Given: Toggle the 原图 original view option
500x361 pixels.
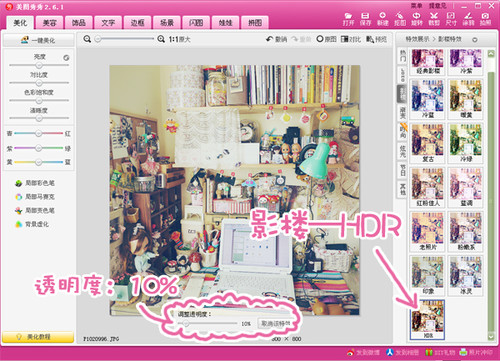Looking at the screenshot, I should coord(326,39).
